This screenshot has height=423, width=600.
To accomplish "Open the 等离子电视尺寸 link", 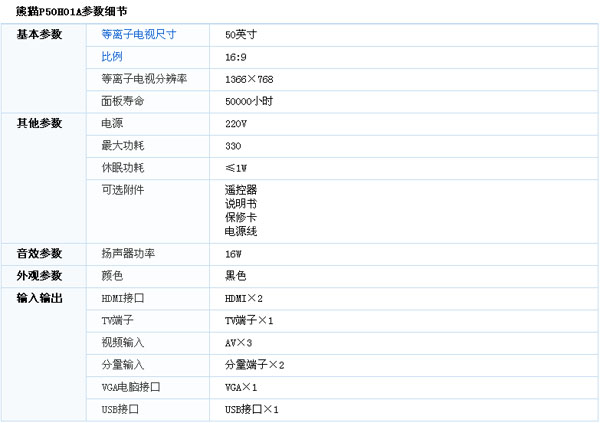I will [x=139, y=34].
